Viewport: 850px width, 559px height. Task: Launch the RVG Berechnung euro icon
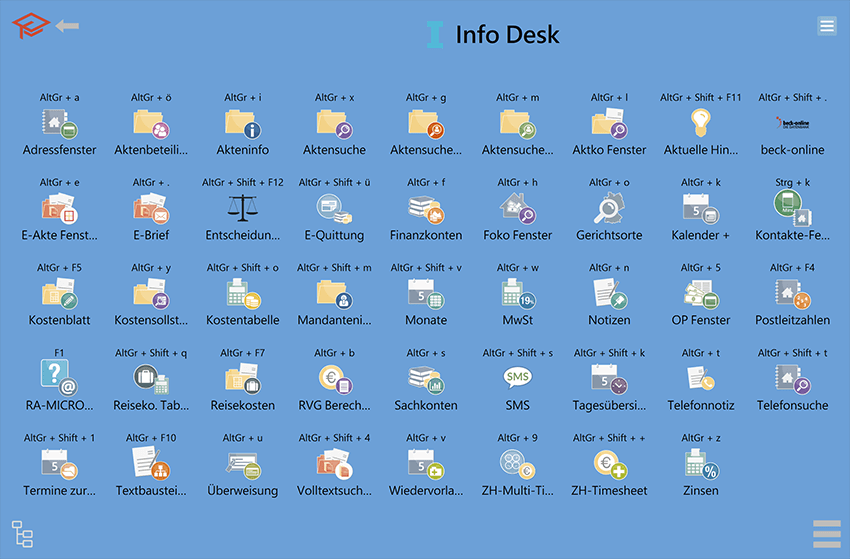(334, 379)
